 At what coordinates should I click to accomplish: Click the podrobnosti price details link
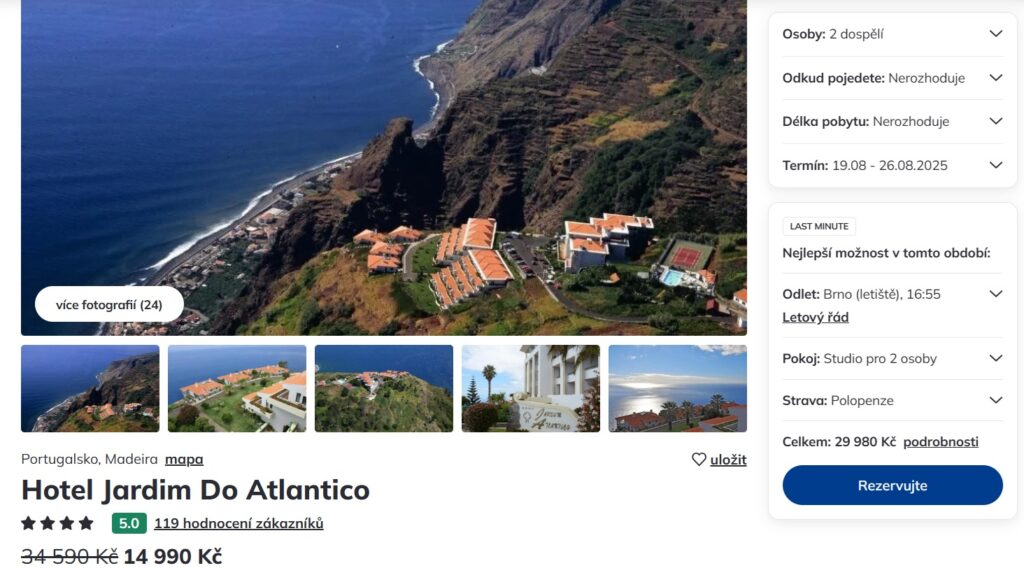940,442
